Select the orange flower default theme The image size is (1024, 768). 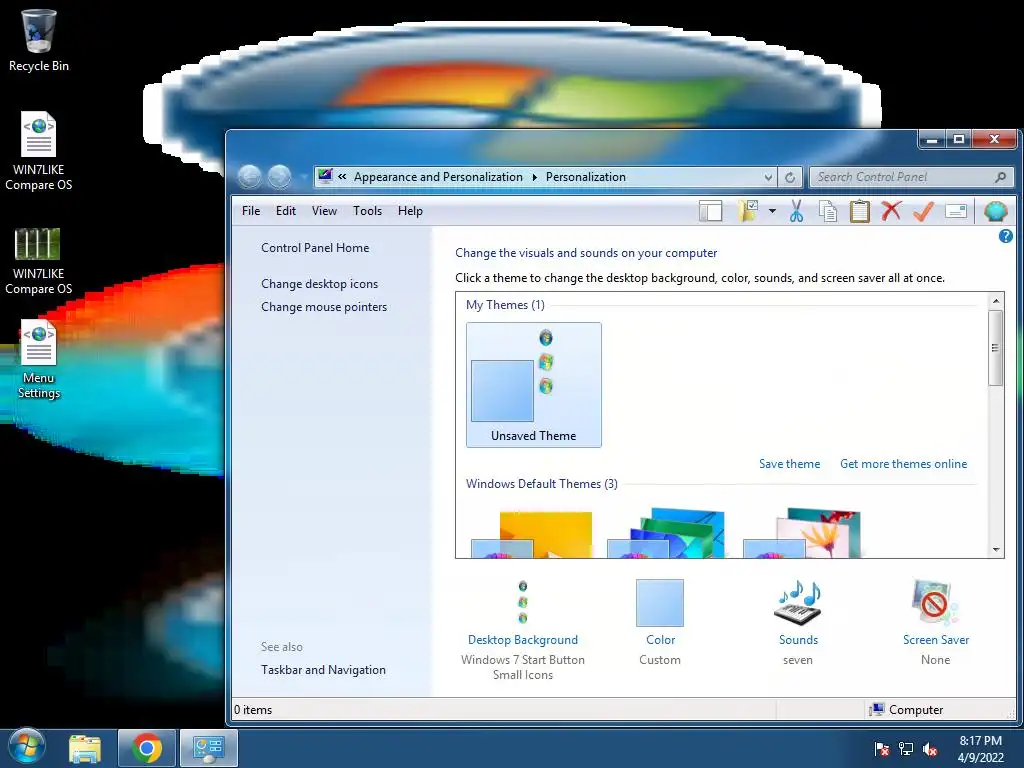(x=532, y=534)
